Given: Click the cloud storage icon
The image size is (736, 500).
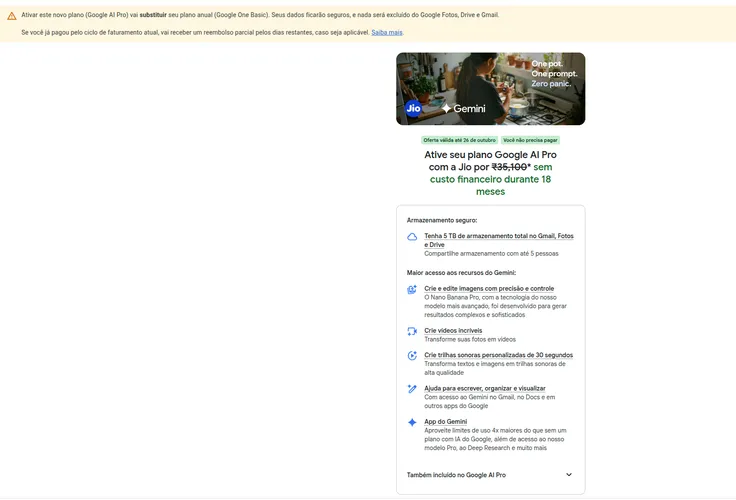Looking at the screenshot, I should click(x=412, y=237).
